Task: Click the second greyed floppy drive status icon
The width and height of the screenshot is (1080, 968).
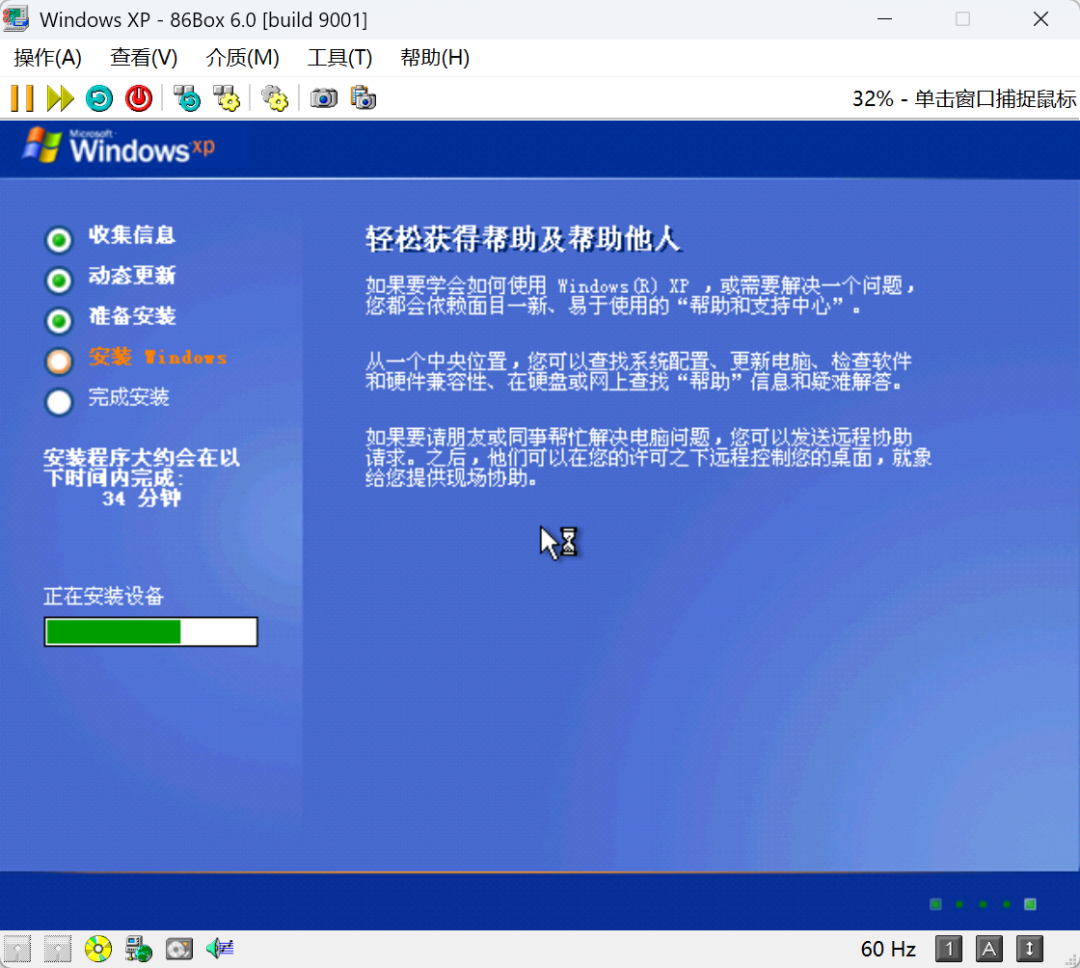Action: pyautogui.click(x=58, y=949)
